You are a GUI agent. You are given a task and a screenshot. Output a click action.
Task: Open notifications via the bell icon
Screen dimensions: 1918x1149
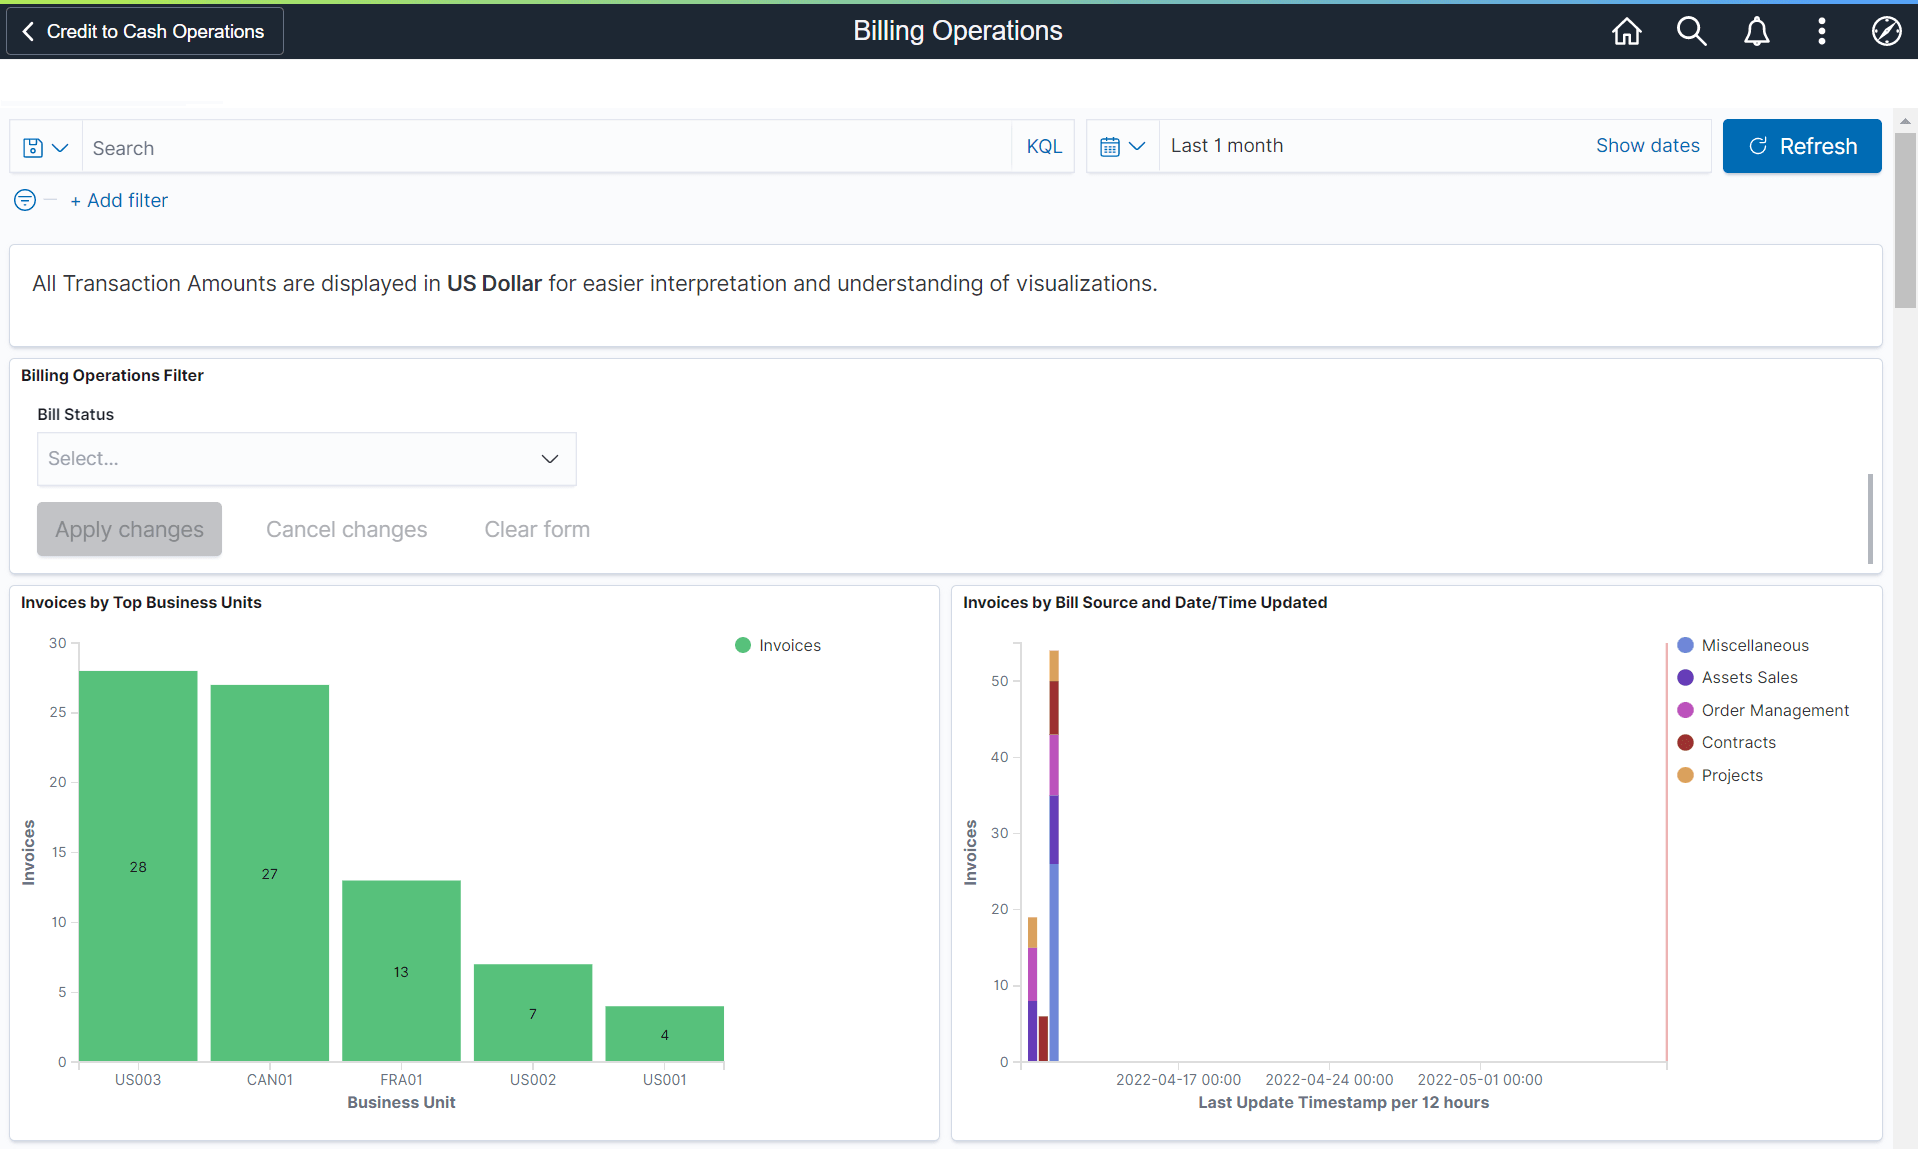(1757, 31)
